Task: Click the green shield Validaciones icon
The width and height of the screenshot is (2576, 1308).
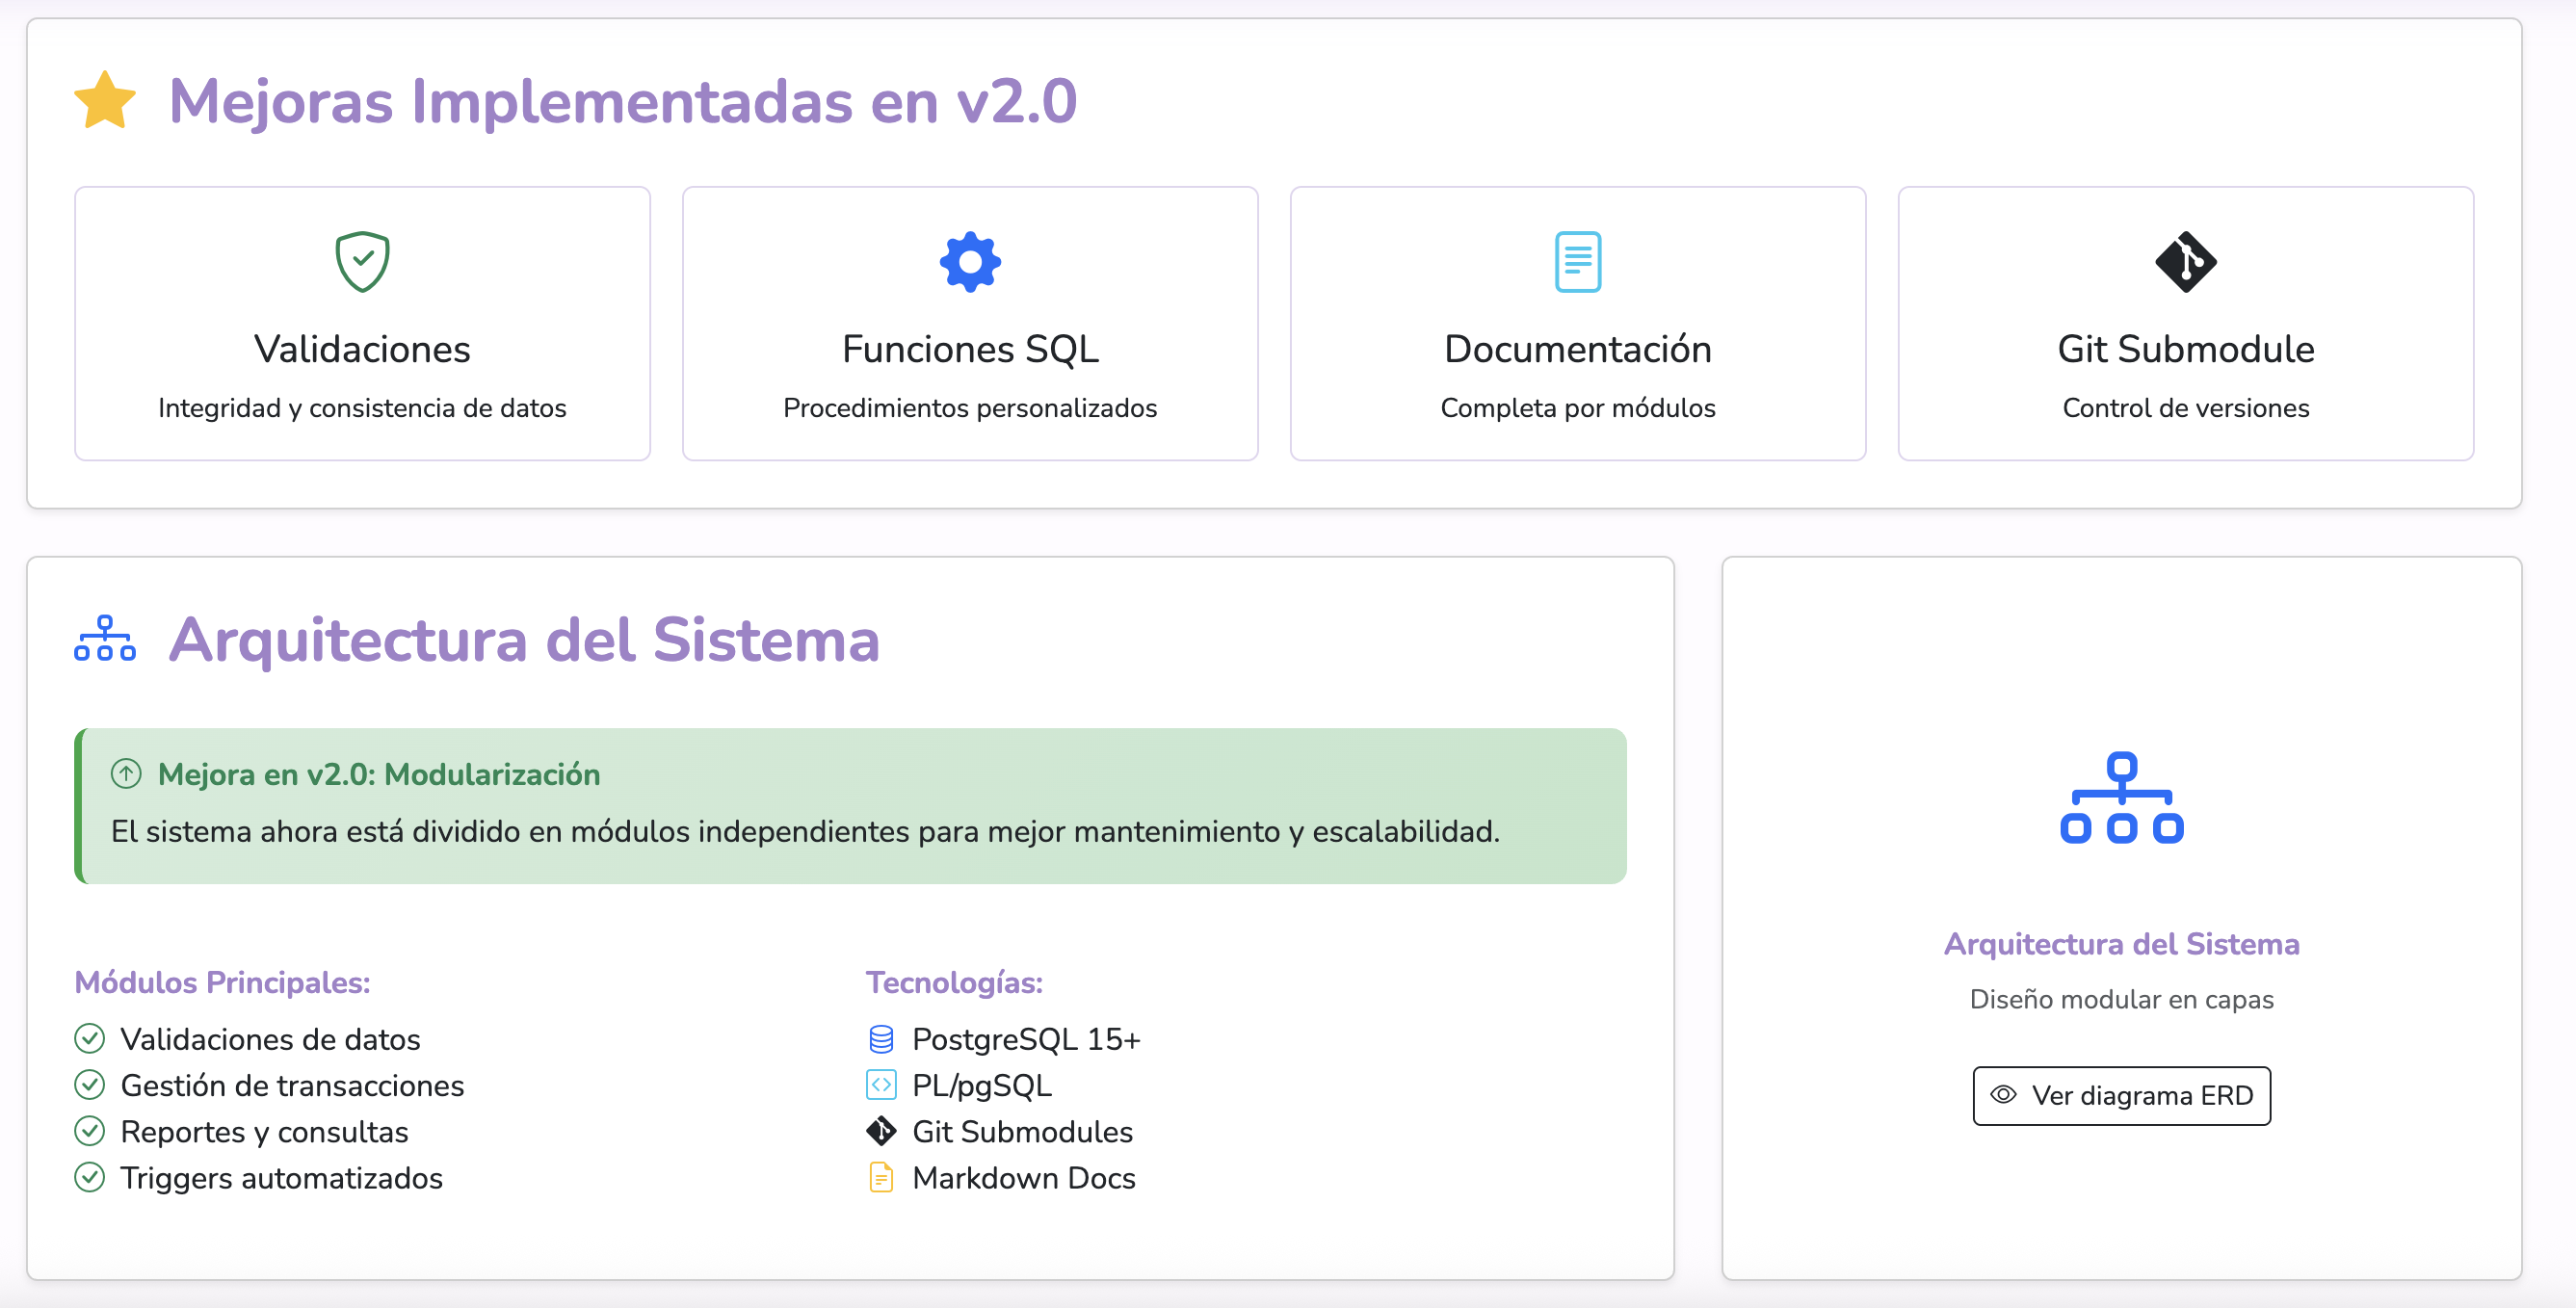Action: coord(362,262)
